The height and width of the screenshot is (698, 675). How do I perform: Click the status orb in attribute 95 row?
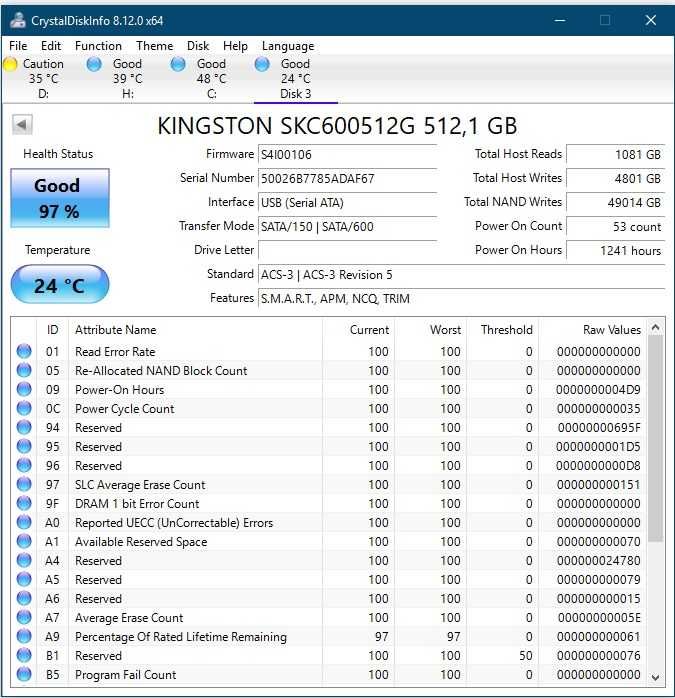point(24,446)
